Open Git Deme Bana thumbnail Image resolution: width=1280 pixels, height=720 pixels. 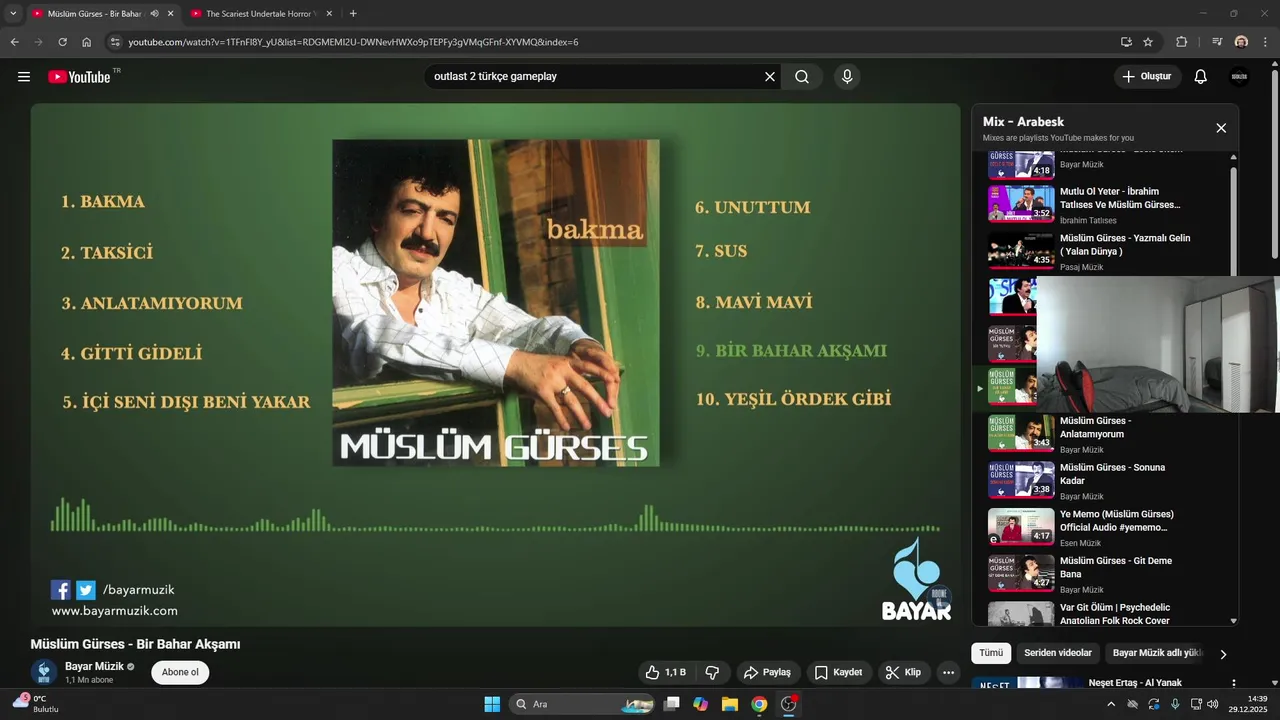pos(1021,573)
